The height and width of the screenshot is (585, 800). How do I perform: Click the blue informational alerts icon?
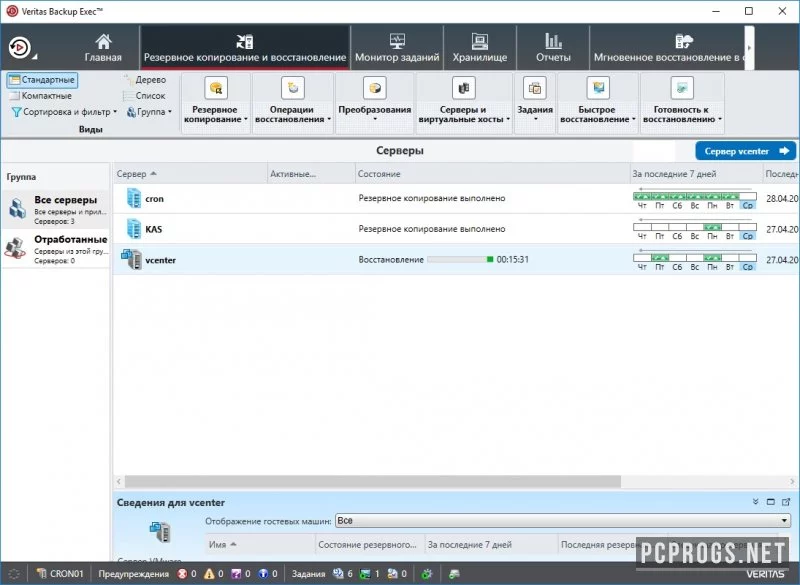pos(263,574)
